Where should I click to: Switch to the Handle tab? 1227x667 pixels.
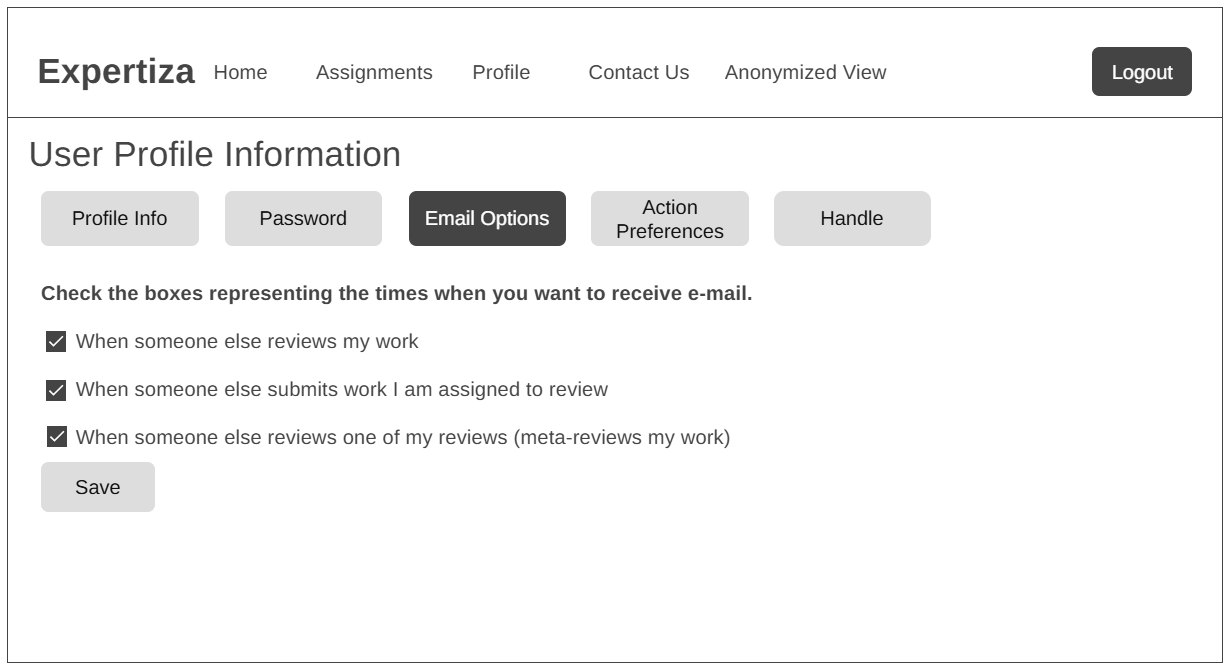[x=852, y=218]
